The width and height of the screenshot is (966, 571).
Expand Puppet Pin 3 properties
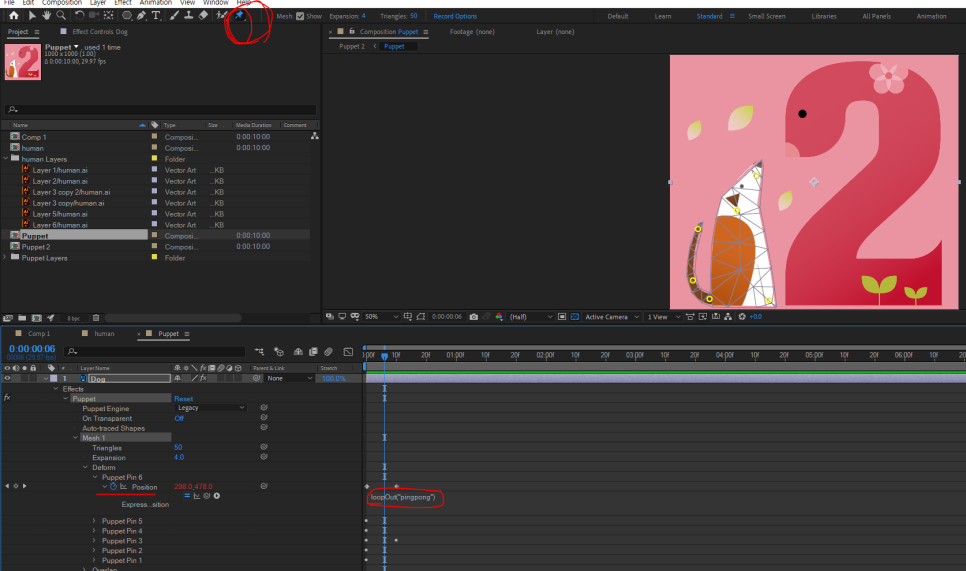[94, 541]
